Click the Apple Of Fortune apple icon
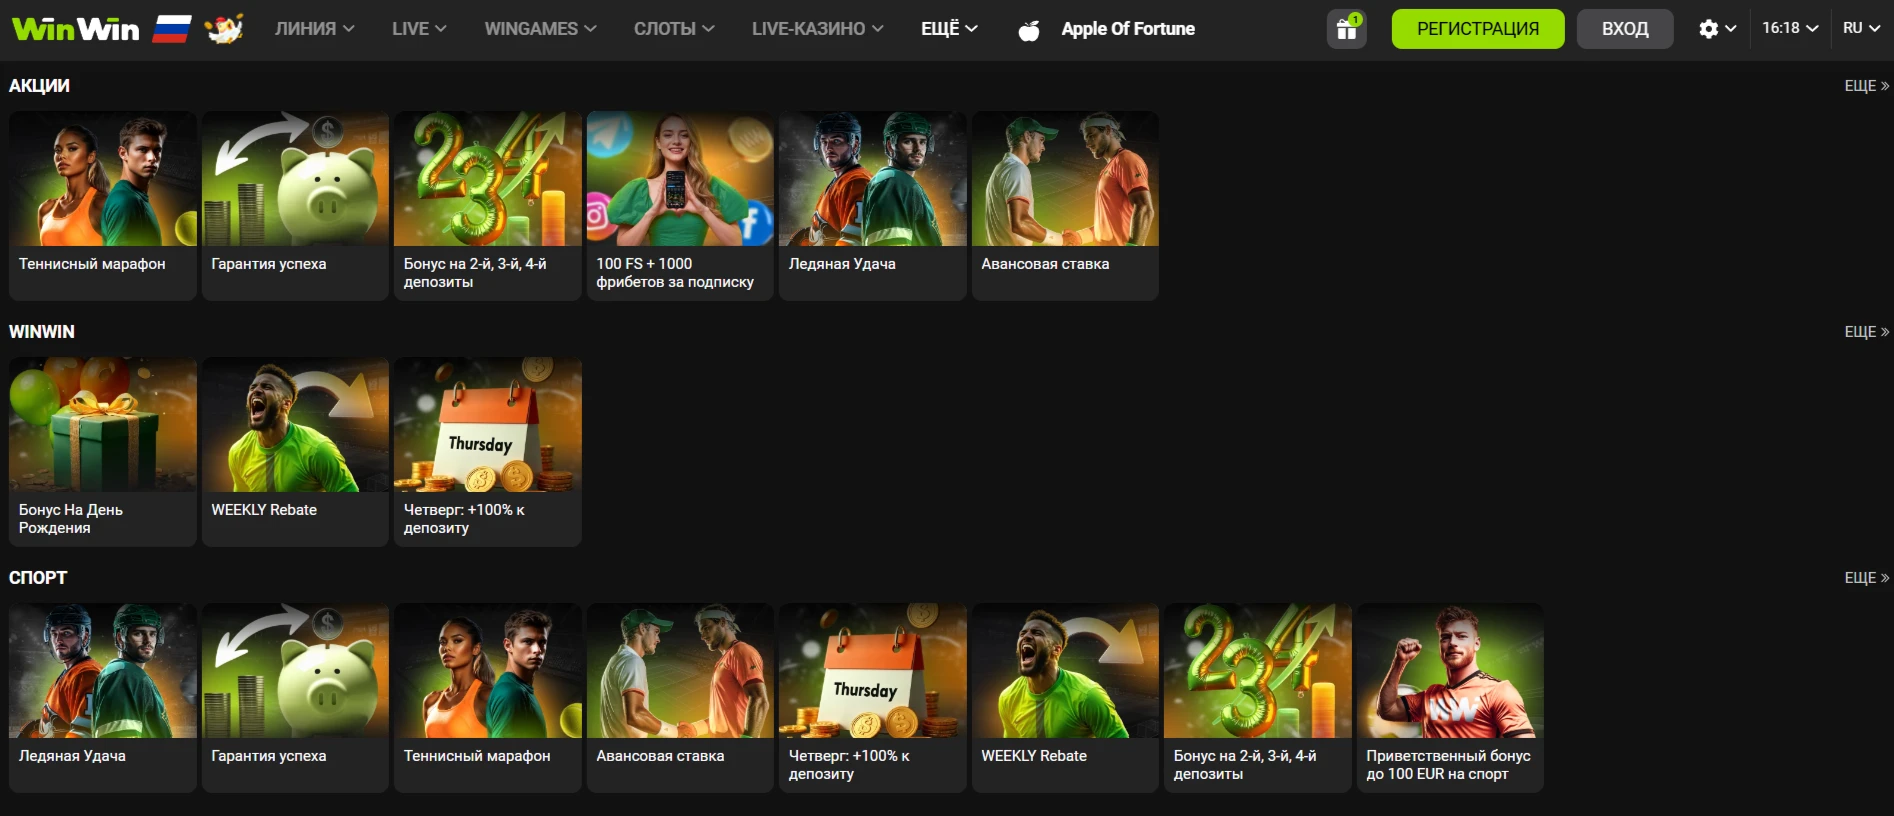1894x816 pixels. click(x=1028, y=30)
